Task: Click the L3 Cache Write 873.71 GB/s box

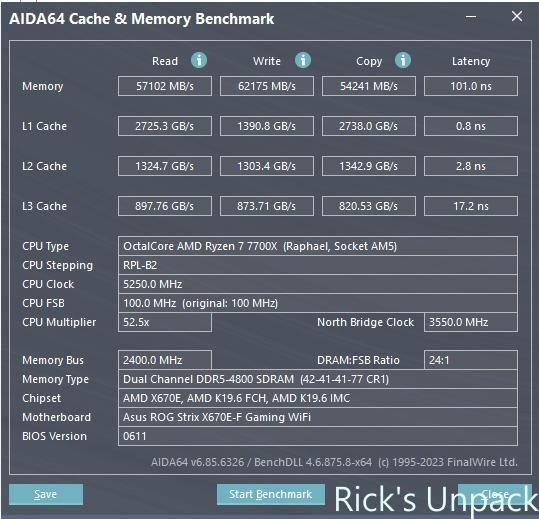Action: pos(267,206)
